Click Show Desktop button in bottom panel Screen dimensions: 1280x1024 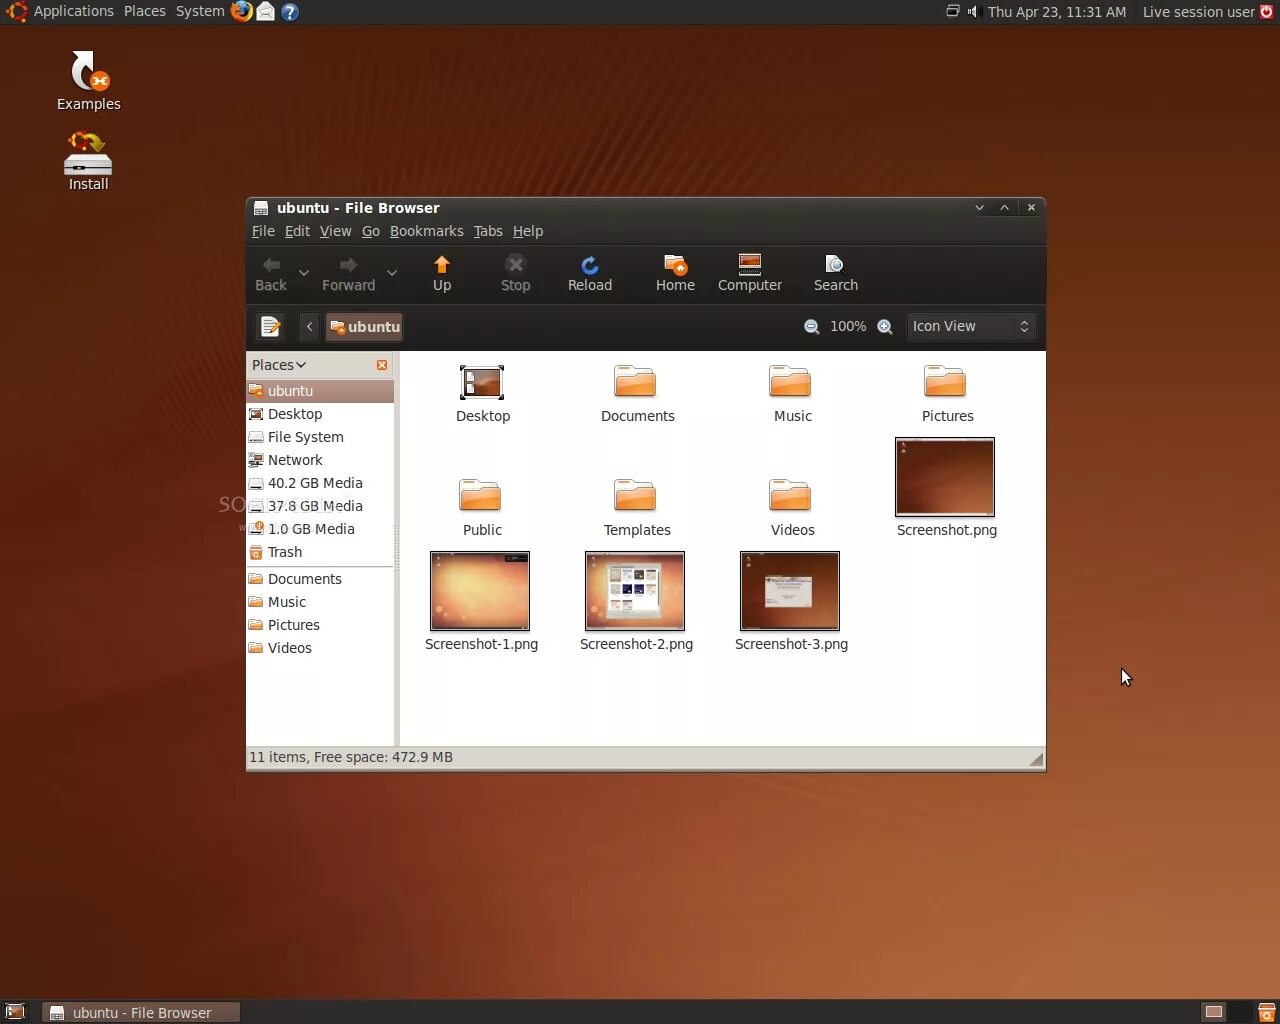coord(15,1012)
